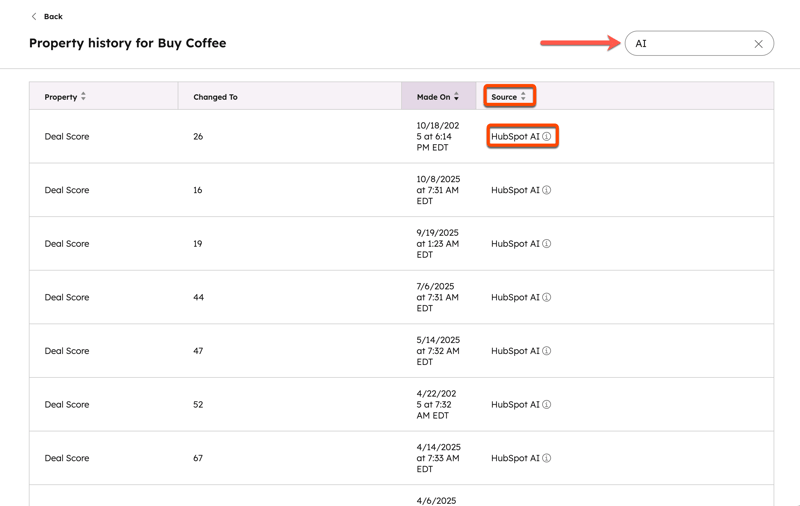The image size is (800, 506).
Task: Click info icon beside HubSpot AI for score 19
Action: tap(547, 244)
